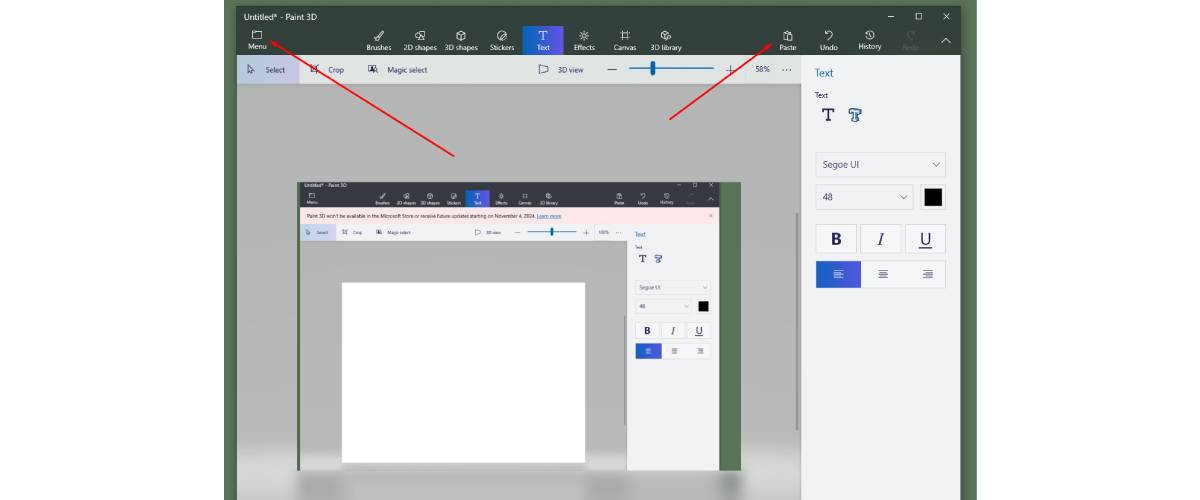Toggle Italic text formatting
This screenshot has width=1200, height=500.
point(880,239)
